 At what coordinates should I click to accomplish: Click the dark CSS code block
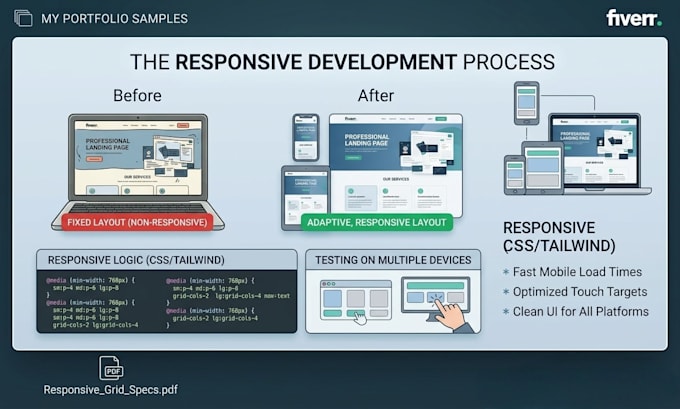[167, 301]
